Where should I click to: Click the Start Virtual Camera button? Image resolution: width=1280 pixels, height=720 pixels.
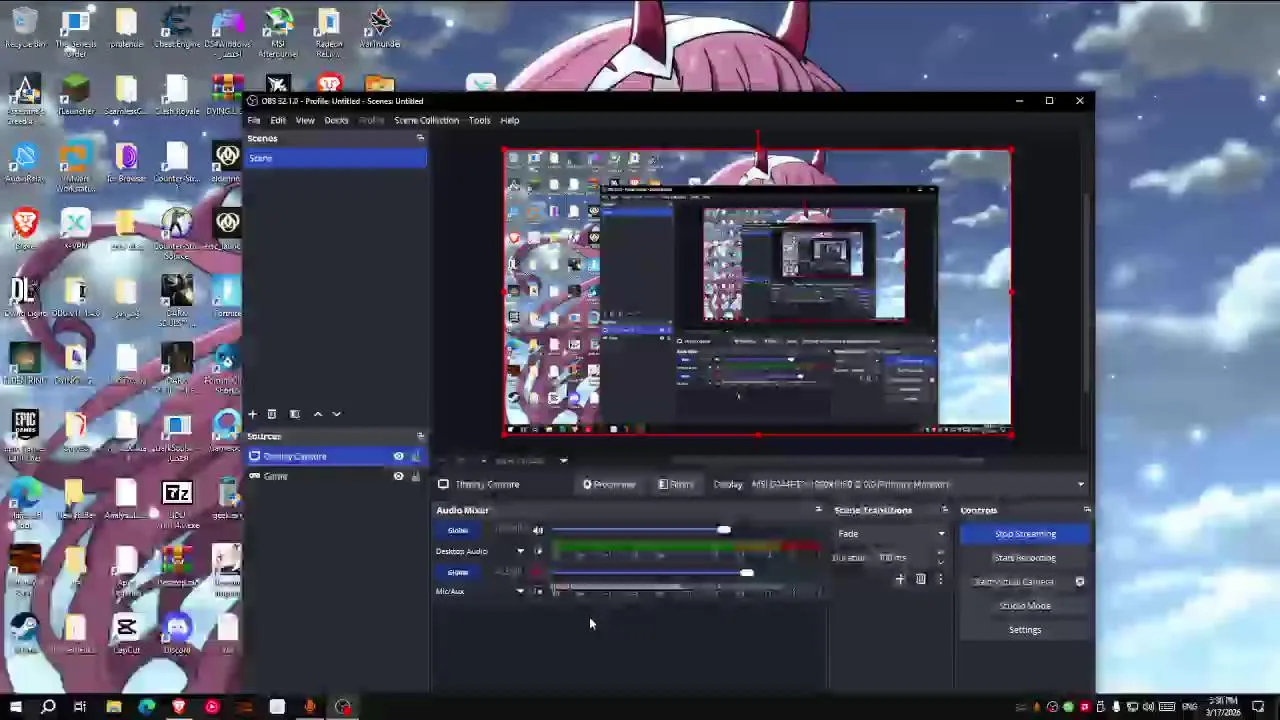[1015, 582]
